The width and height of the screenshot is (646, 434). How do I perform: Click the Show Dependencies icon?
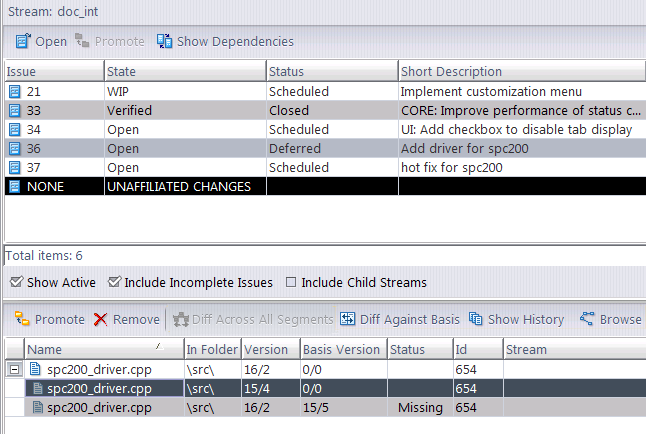click(x=165, y=41)
